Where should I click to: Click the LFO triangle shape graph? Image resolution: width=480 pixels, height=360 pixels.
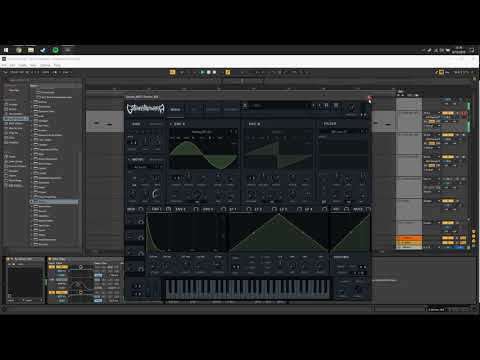click(x=279, y=233)
